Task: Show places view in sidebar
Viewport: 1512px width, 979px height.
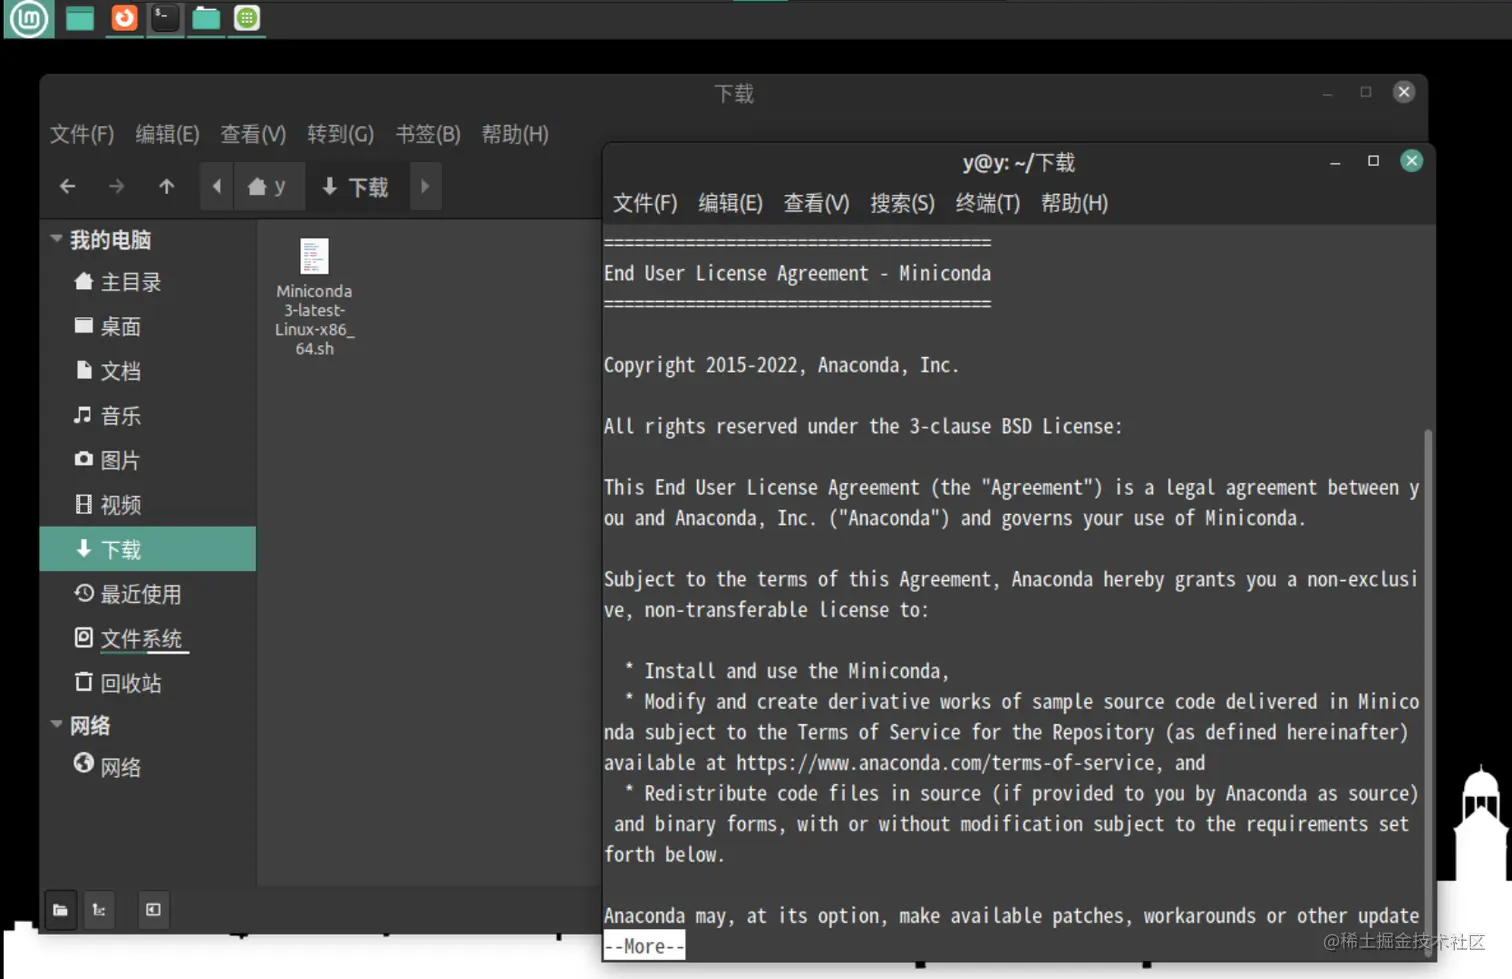Action: 60,910
